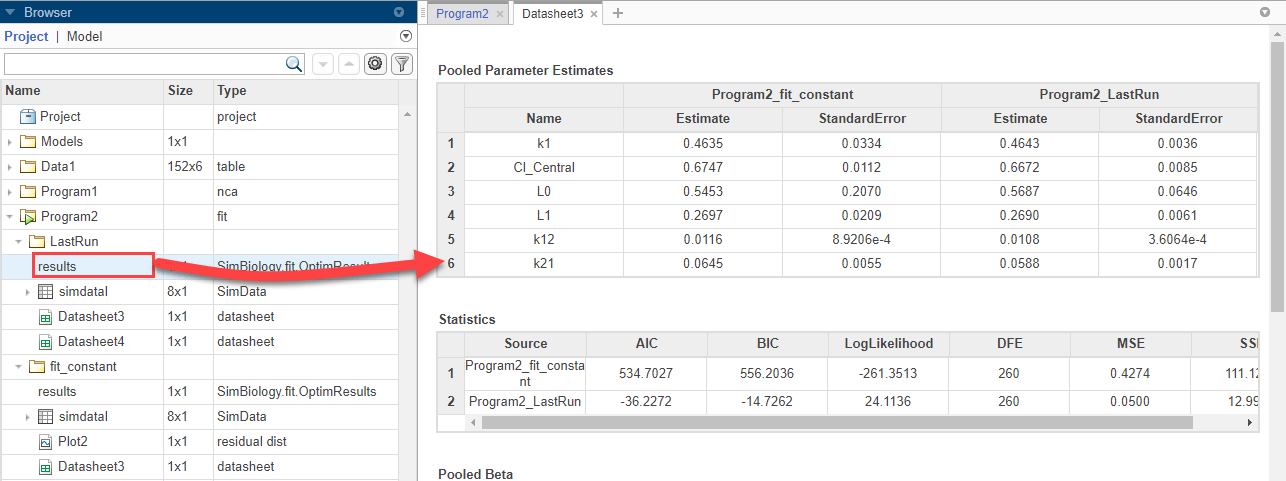Close the Datasheet3 tab
Viewport: 1286px width, 481px height.
[594, 14]
